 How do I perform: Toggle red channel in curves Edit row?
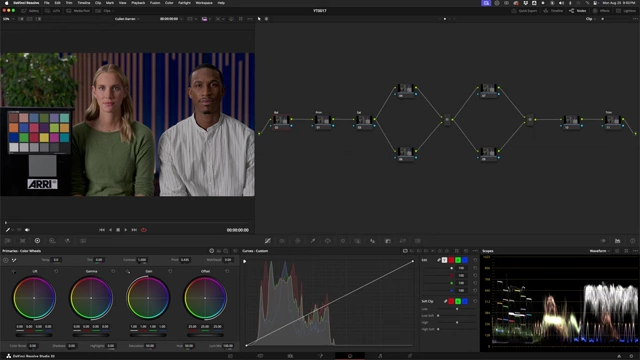[451, 260]
